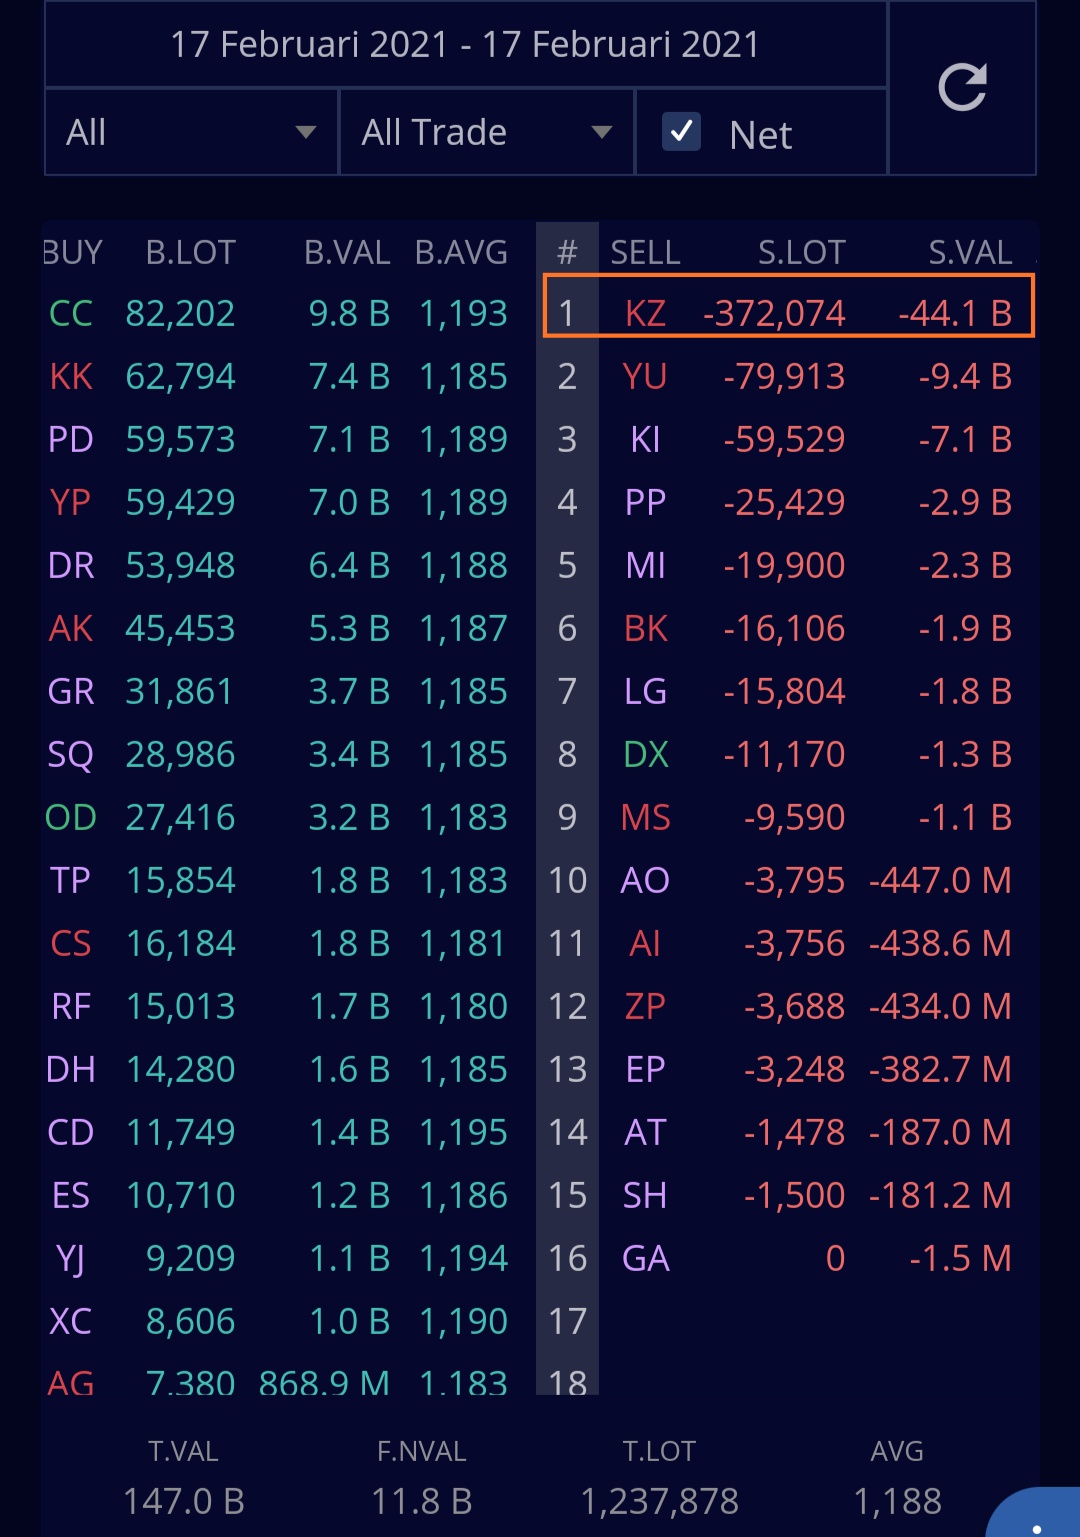The image size is (1080, 1537).
Task: Tap the BUY column header
Action: coord(73,252)
